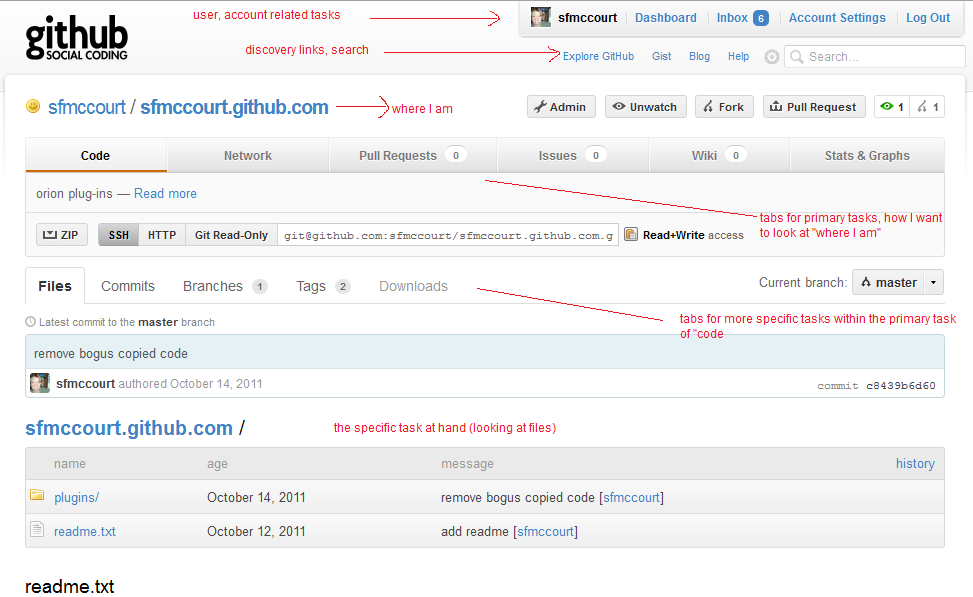Open Account Settings link

point(837,18)
